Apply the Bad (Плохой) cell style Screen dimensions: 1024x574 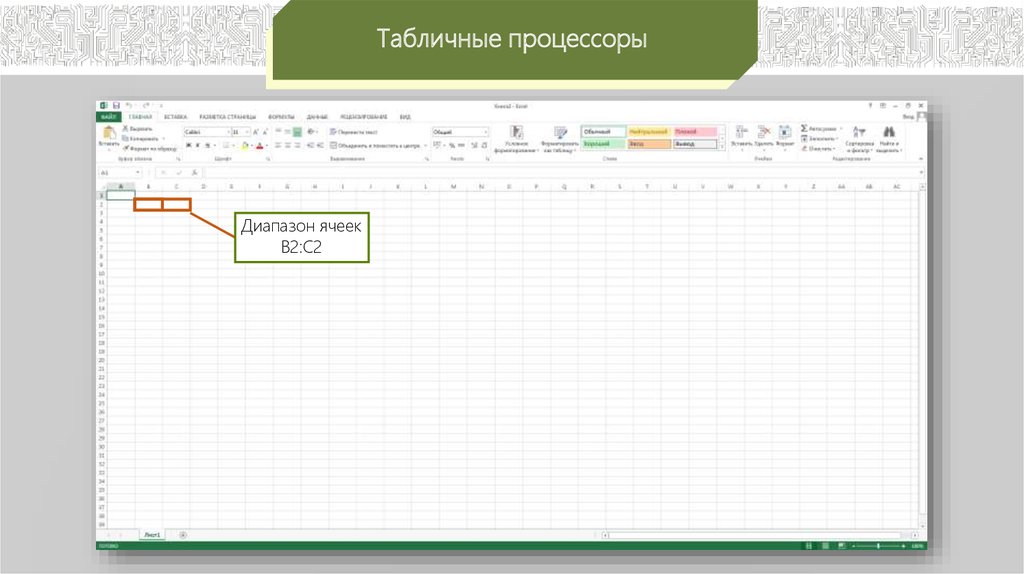[x=695, y=132]
